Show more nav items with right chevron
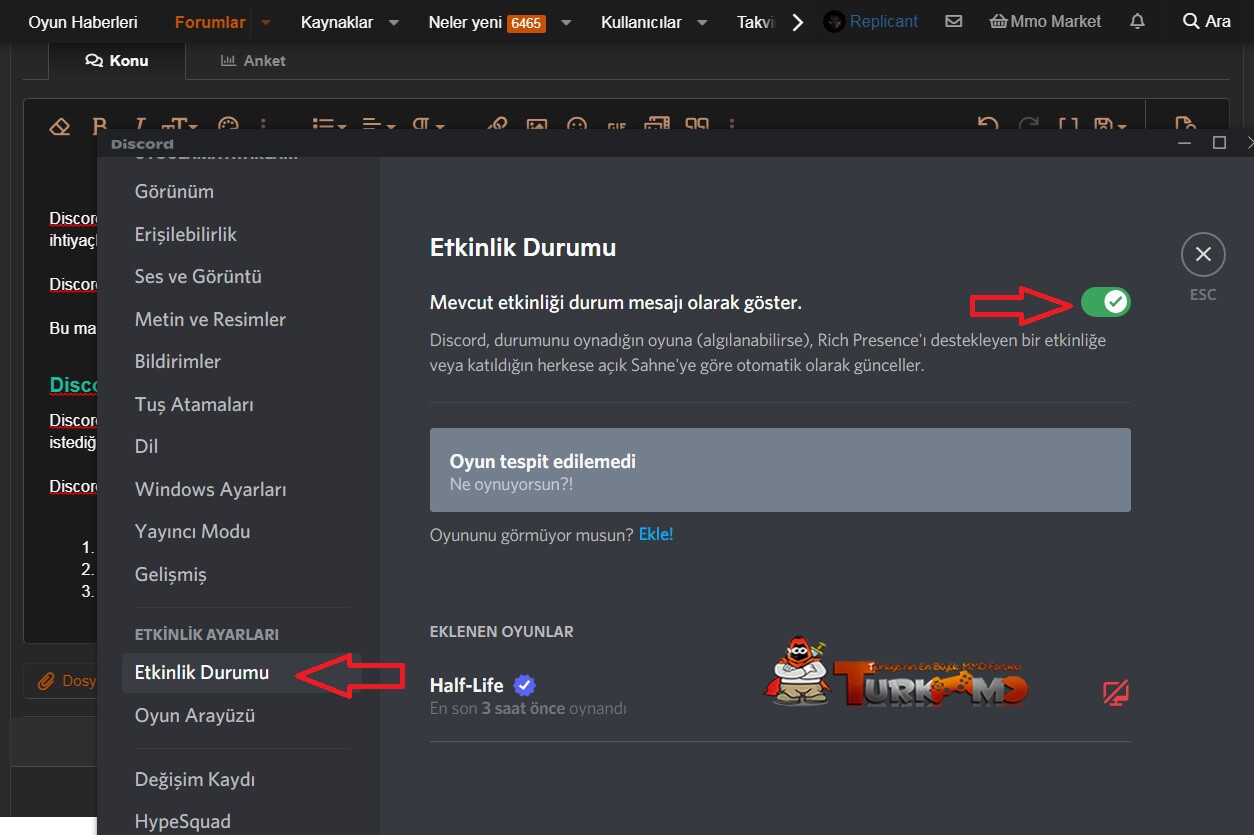The height and width of the screenshot is (835, 1254). [x=797, y=22]
